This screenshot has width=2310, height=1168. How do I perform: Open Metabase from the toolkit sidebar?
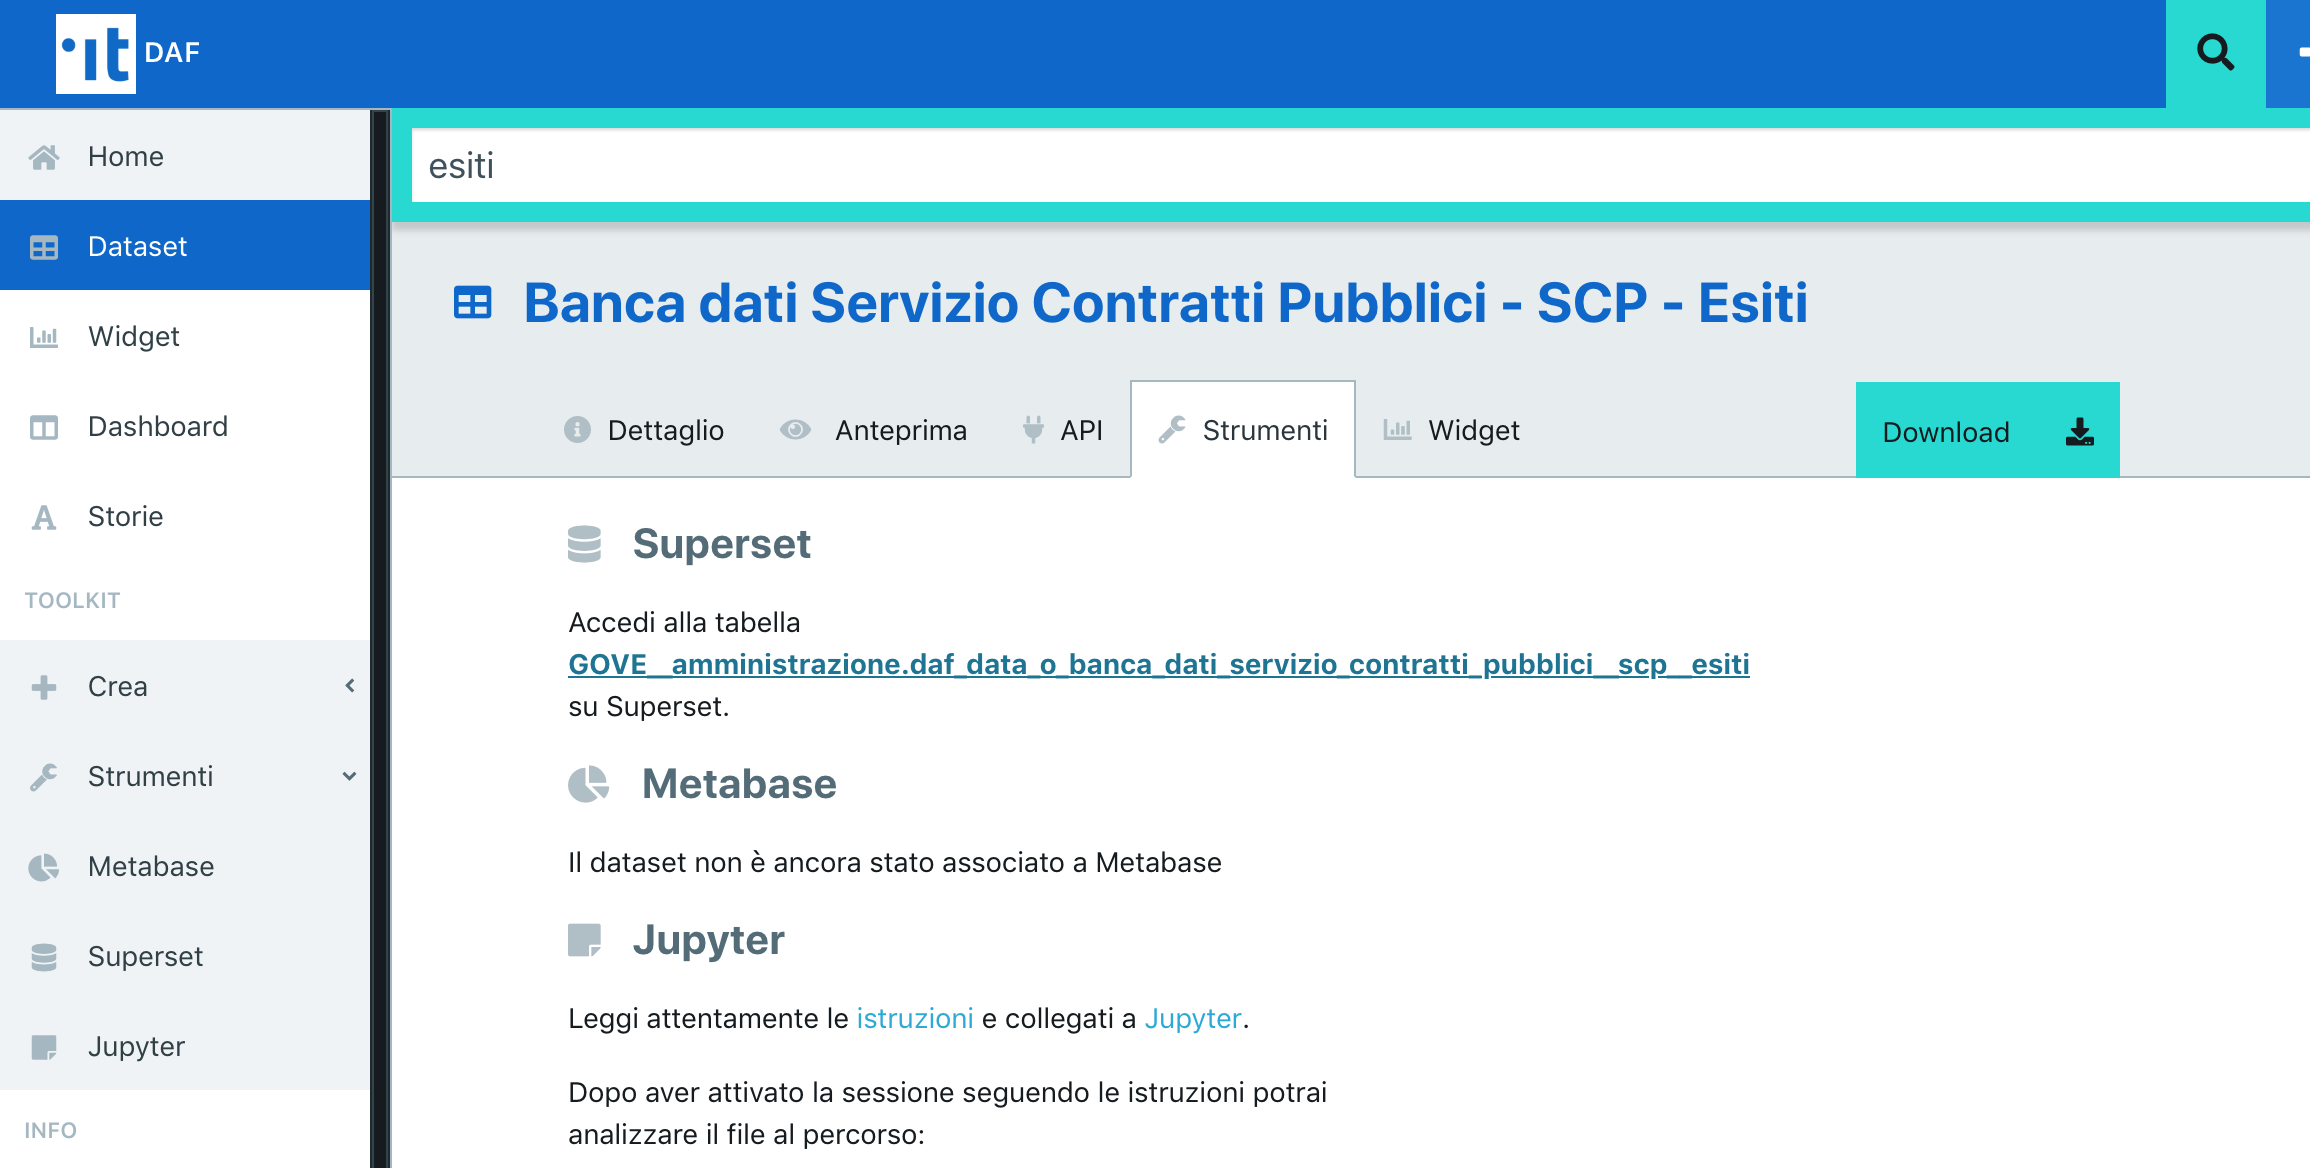(x=185, y=866)
